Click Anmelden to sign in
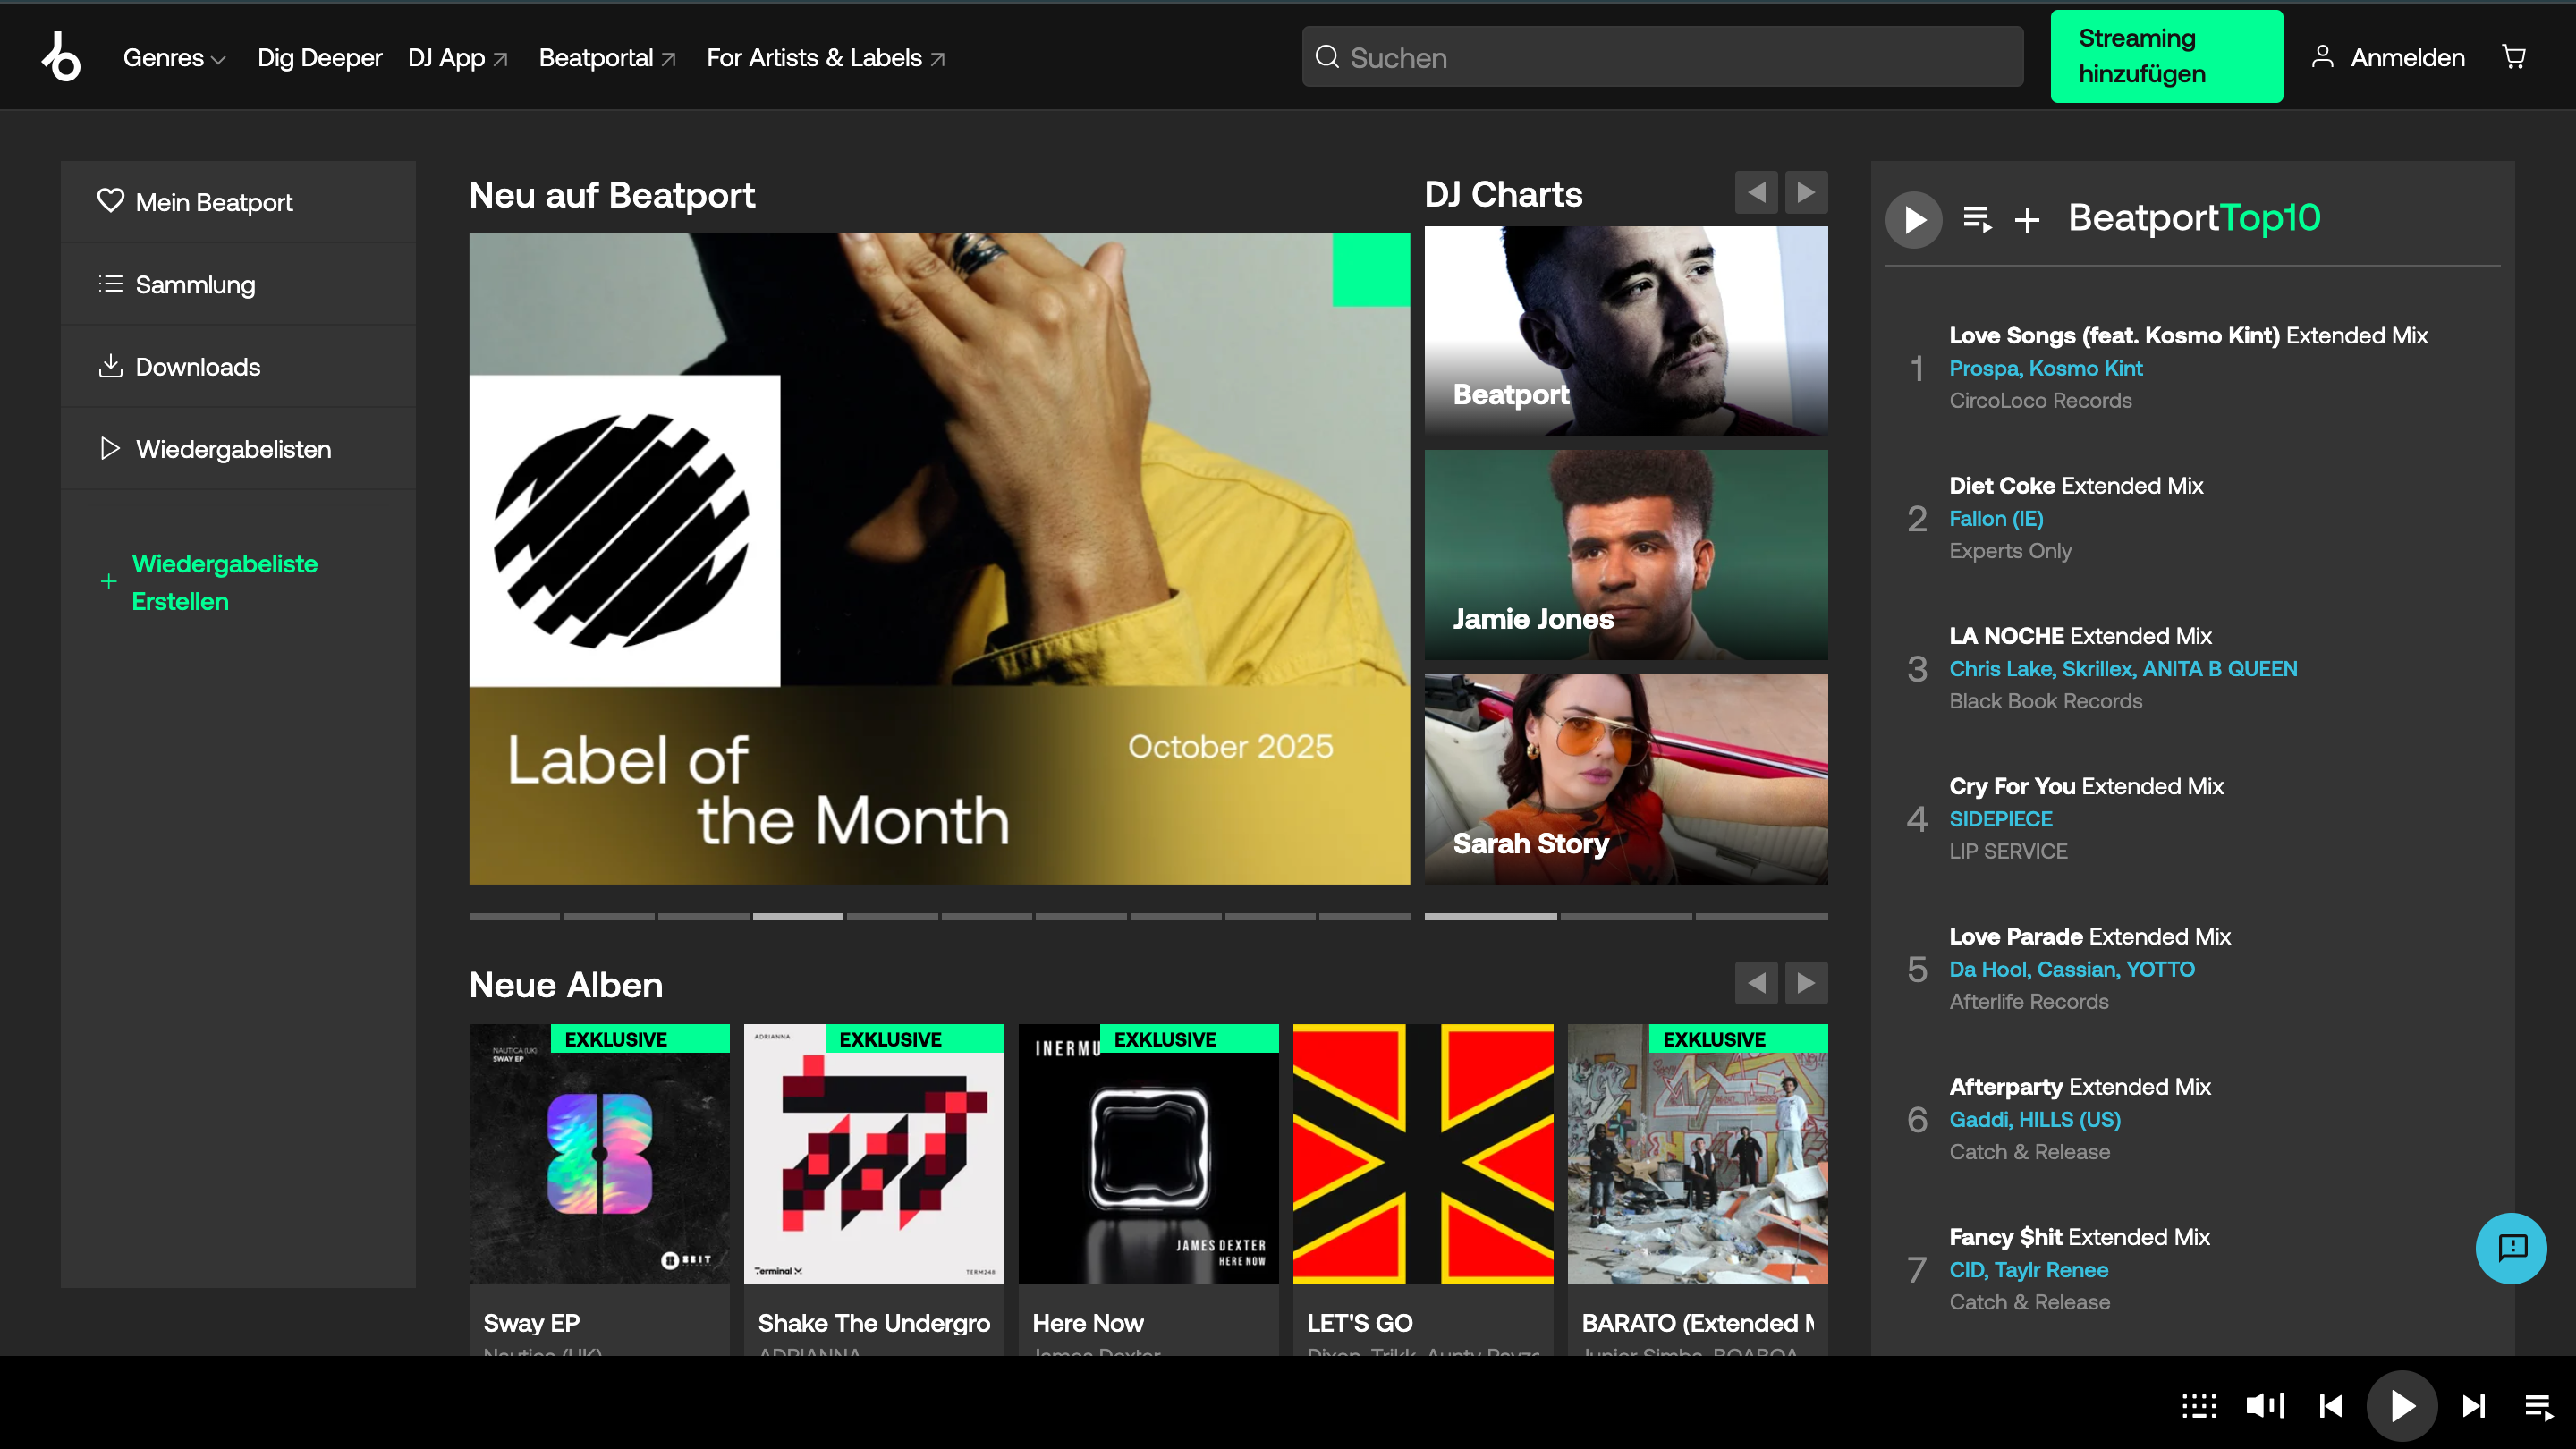Screen dimensions: 2576x1449 coord(2388,57)
